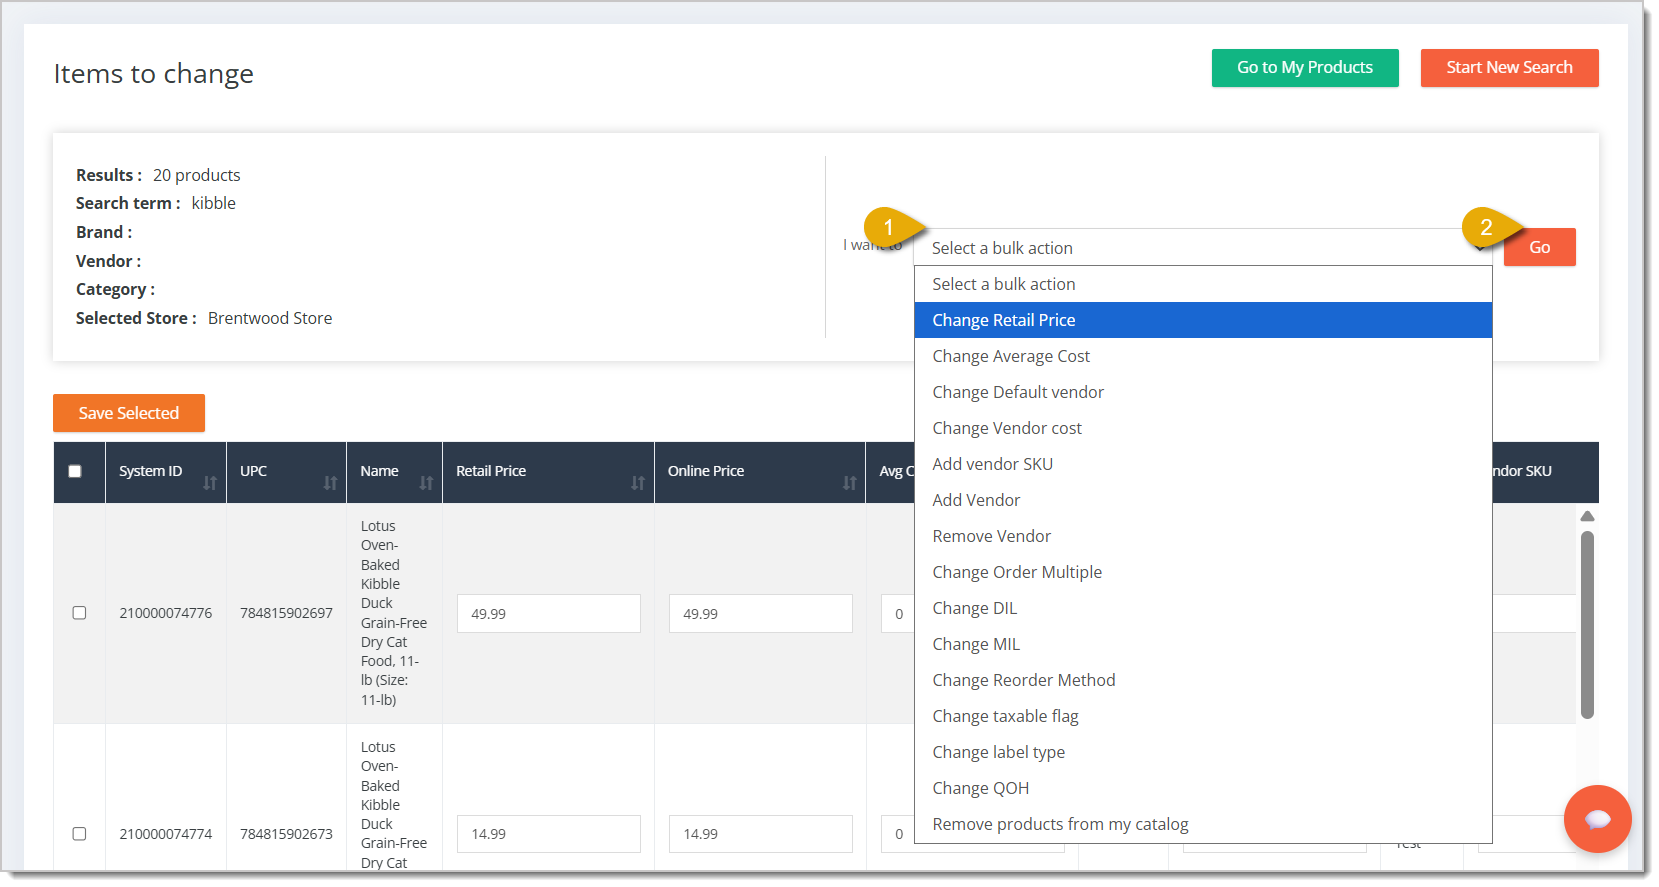Image resolution: width=1659 pixels, height=887 pixels.
Task: Sort table by Online Price arrows
Action: tap(849, 483)
